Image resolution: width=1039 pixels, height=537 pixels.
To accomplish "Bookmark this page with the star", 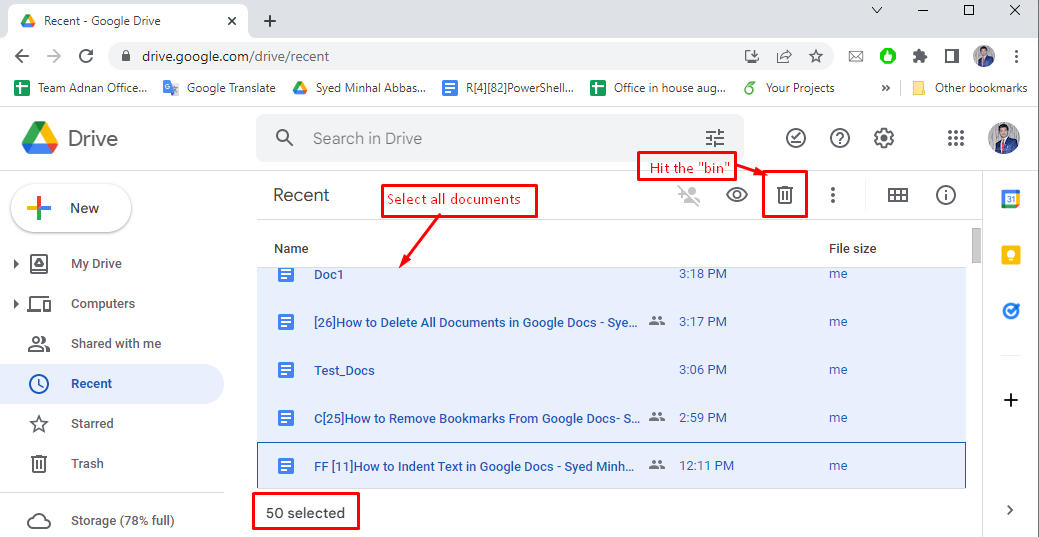I will tap(816, 56).
